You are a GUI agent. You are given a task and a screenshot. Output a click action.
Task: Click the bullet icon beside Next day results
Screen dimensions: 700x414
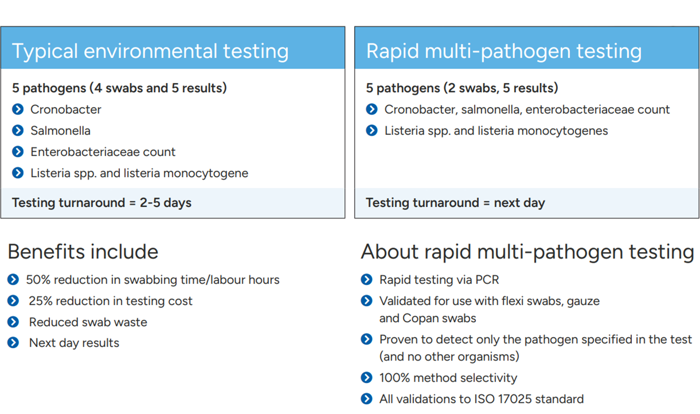tap(13, 343)
